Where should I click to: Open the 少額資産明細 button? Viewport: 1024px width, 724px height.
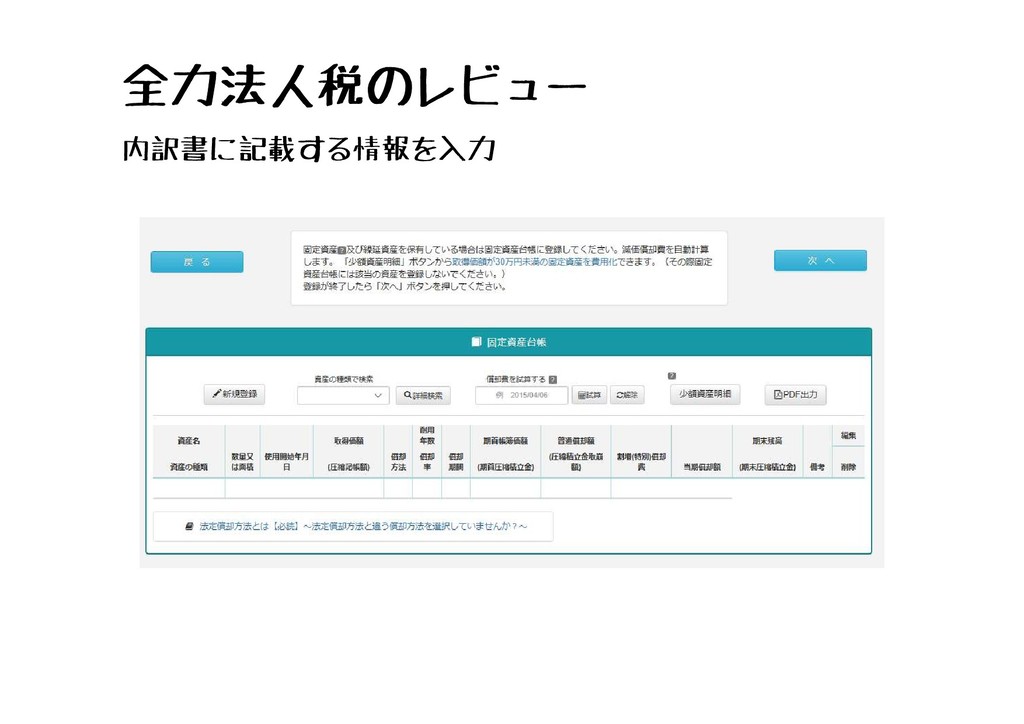click(705, 394)
